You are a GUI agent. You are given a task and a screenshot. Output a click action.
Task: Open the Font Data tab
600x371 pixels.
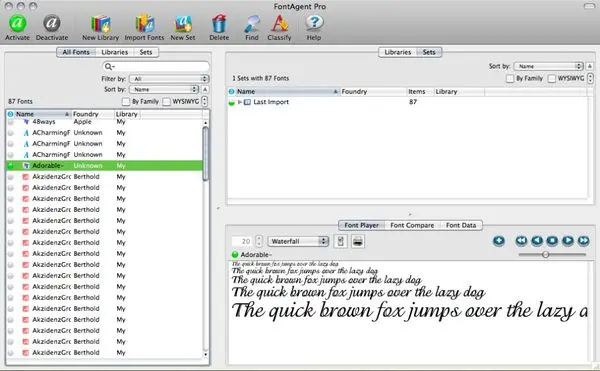point(461,226)
